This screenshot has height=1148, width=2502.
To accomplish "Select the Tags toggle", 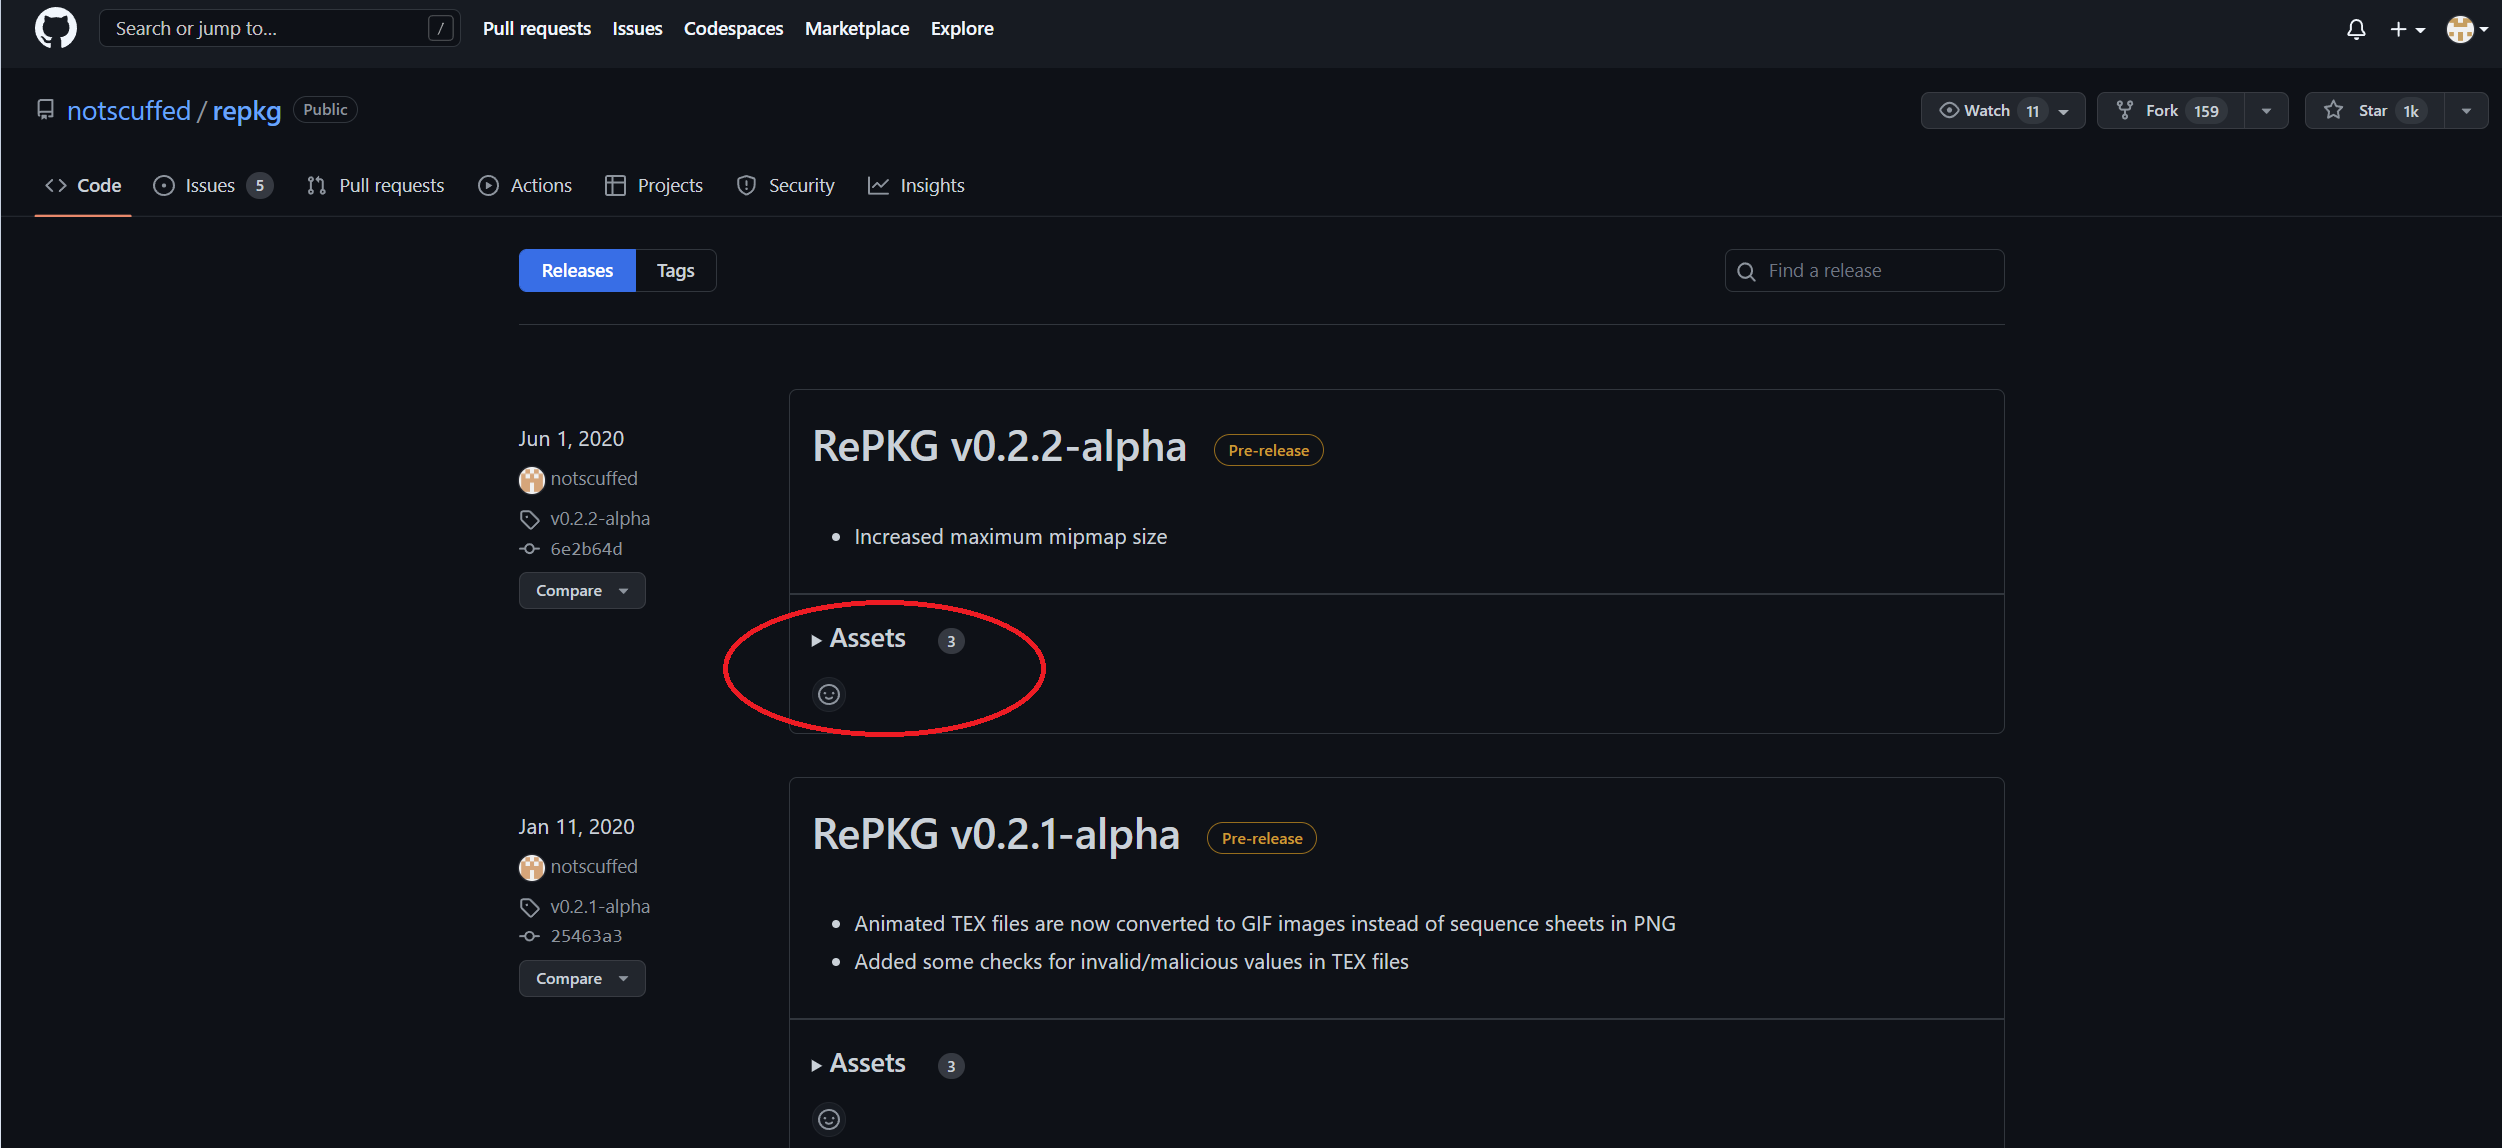I will tap(676, 270).
